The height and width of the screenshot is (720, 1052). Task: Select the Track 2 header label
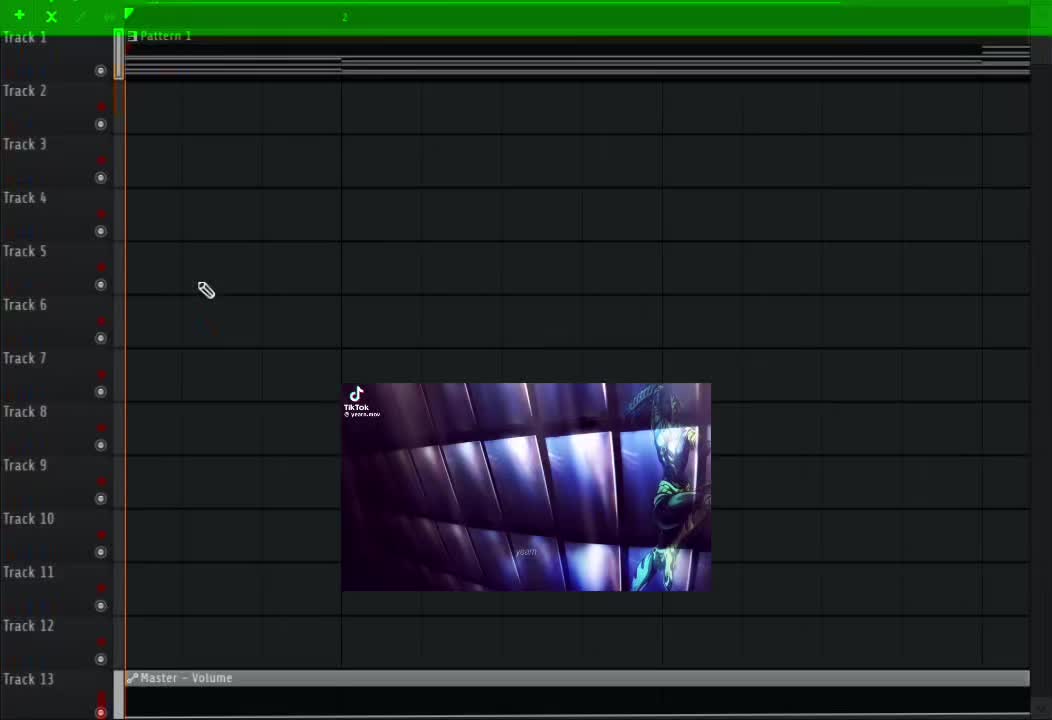pyautogui.click(x=25, y=91)
